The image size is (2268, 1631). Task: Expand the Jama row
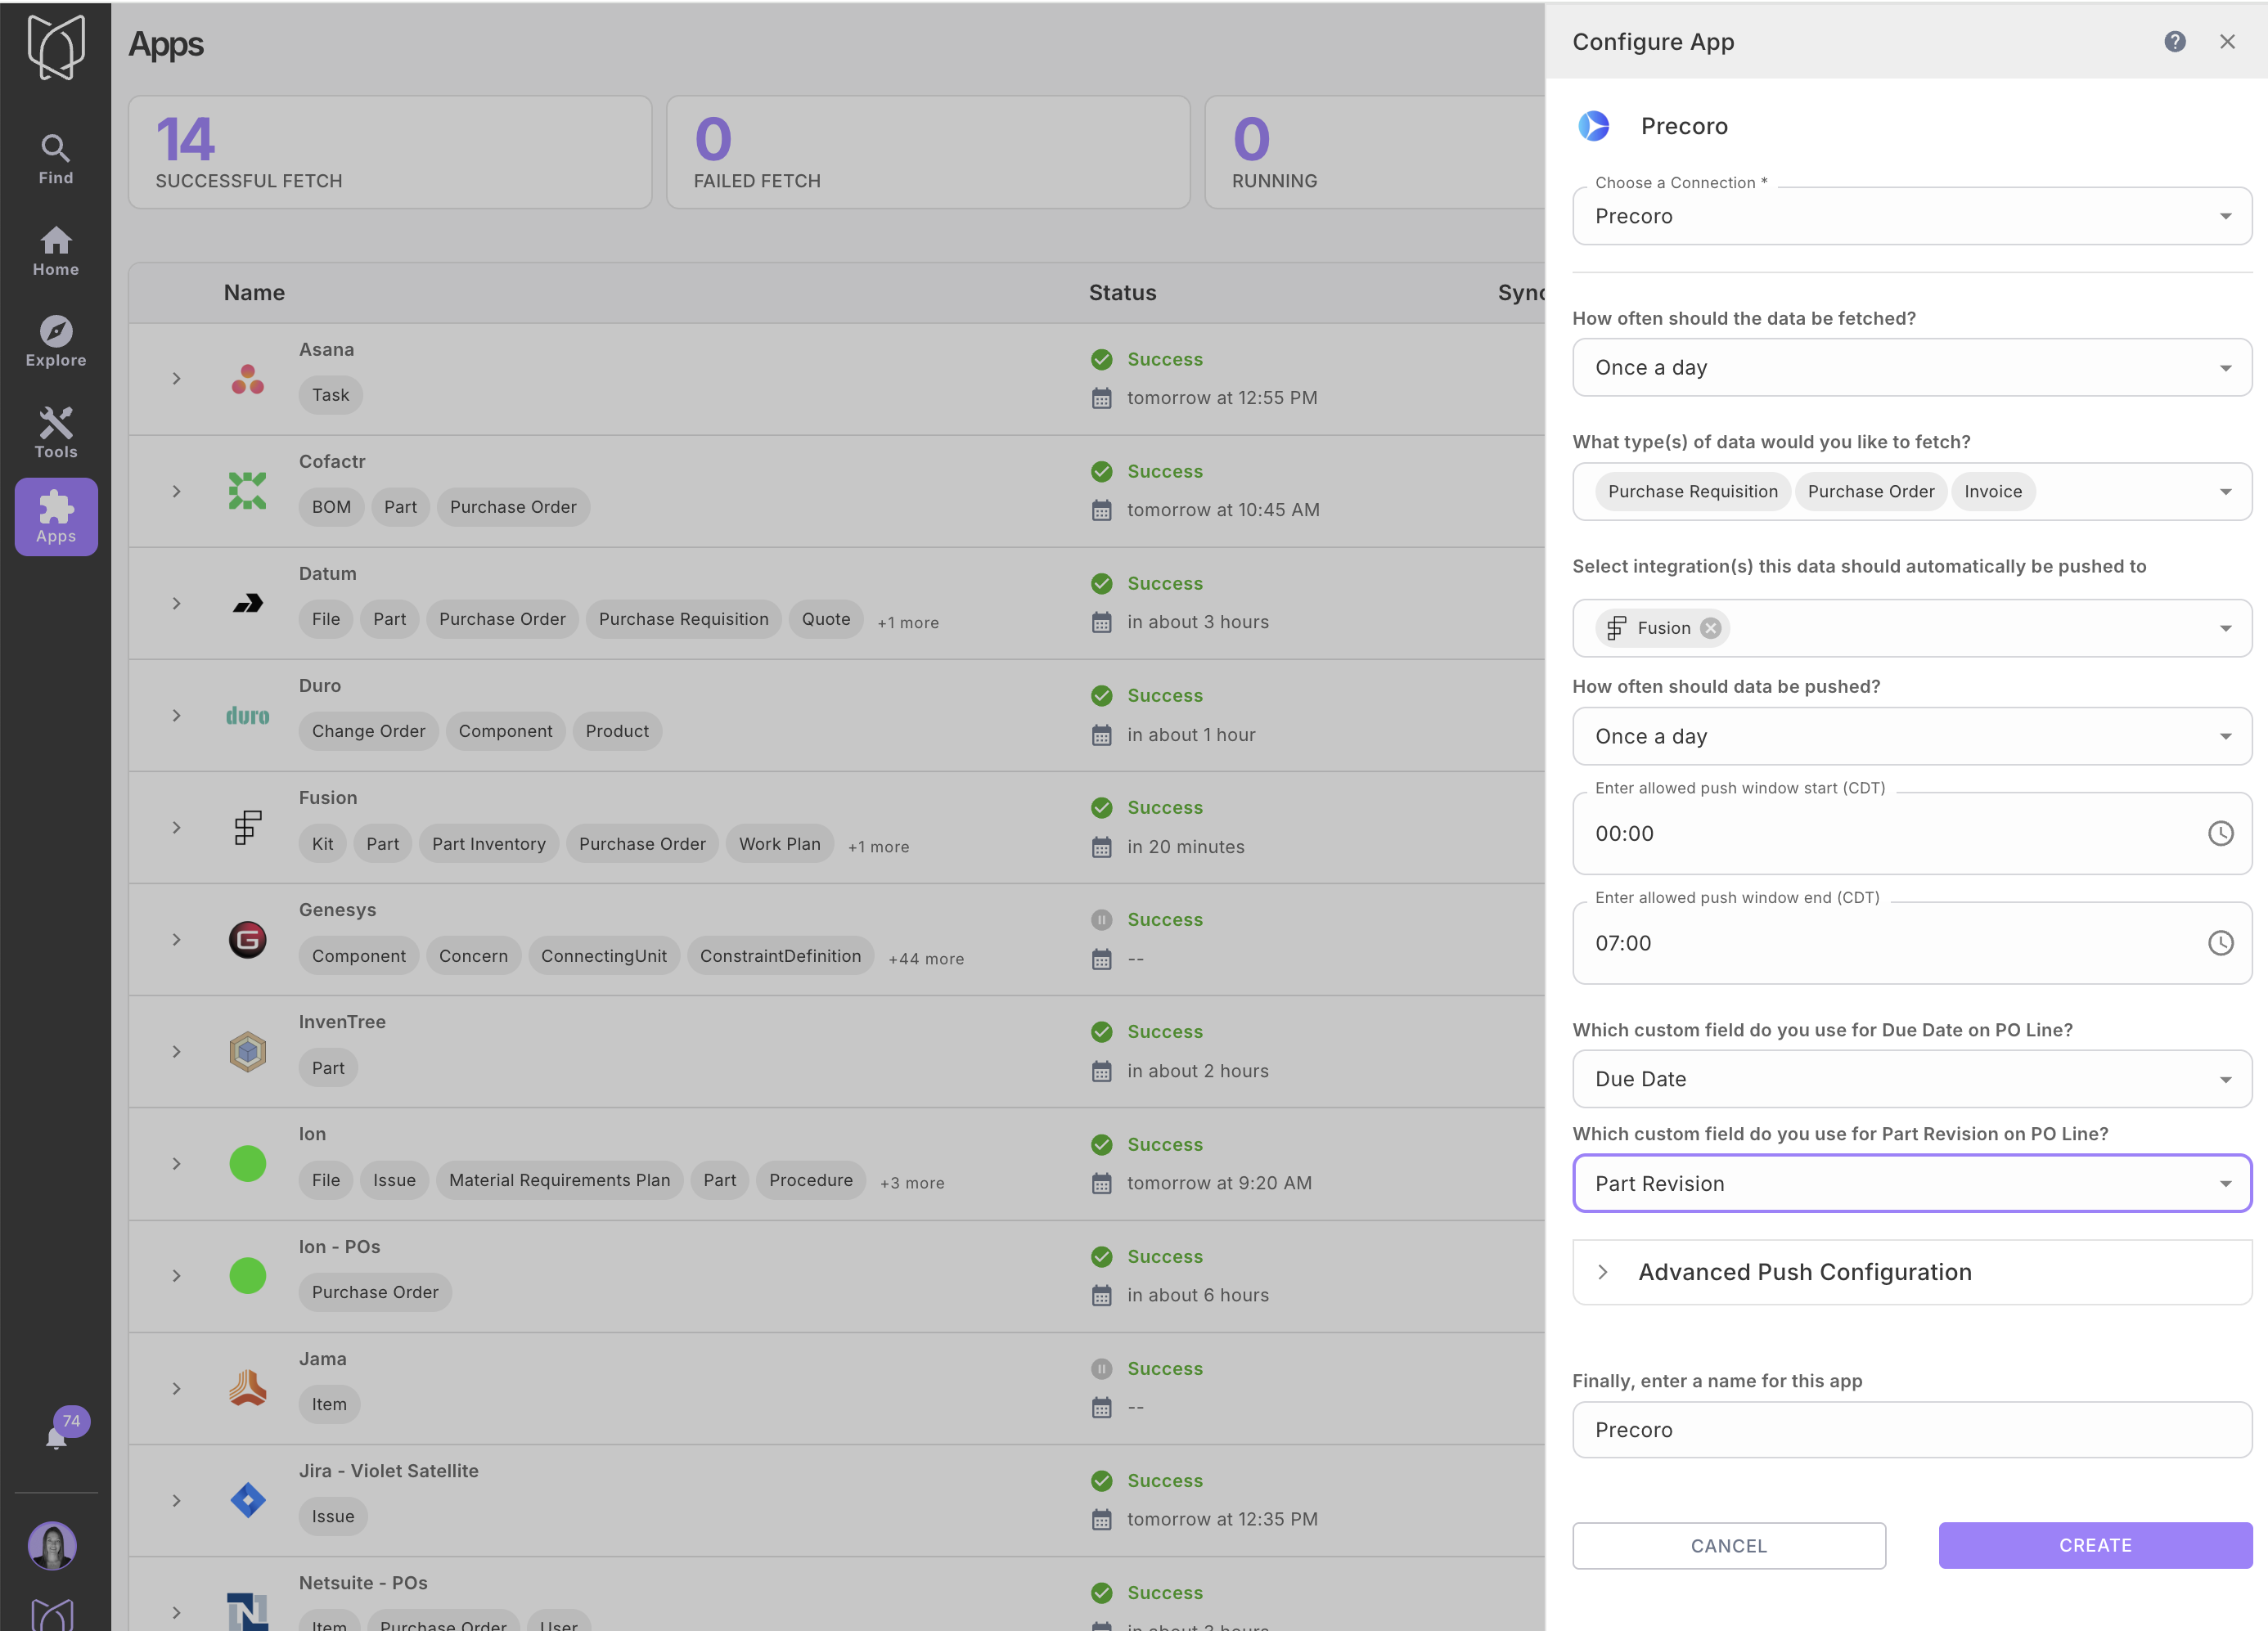tap(176, 1388)
